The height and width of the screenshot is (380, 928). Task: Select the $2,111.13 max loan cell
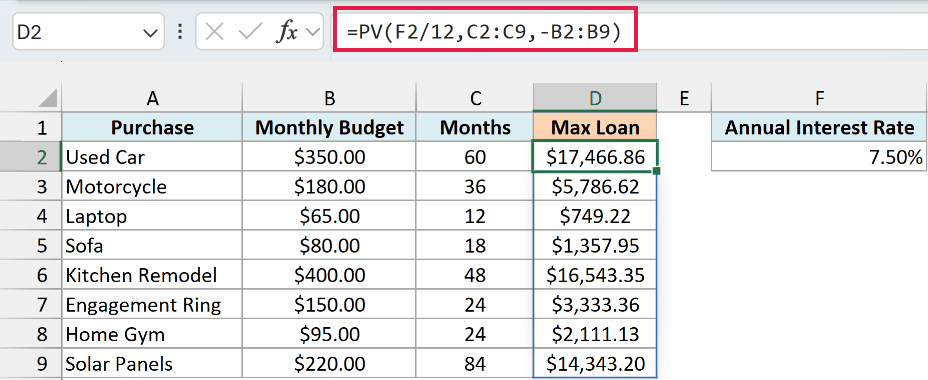click(x=595, y=334)
